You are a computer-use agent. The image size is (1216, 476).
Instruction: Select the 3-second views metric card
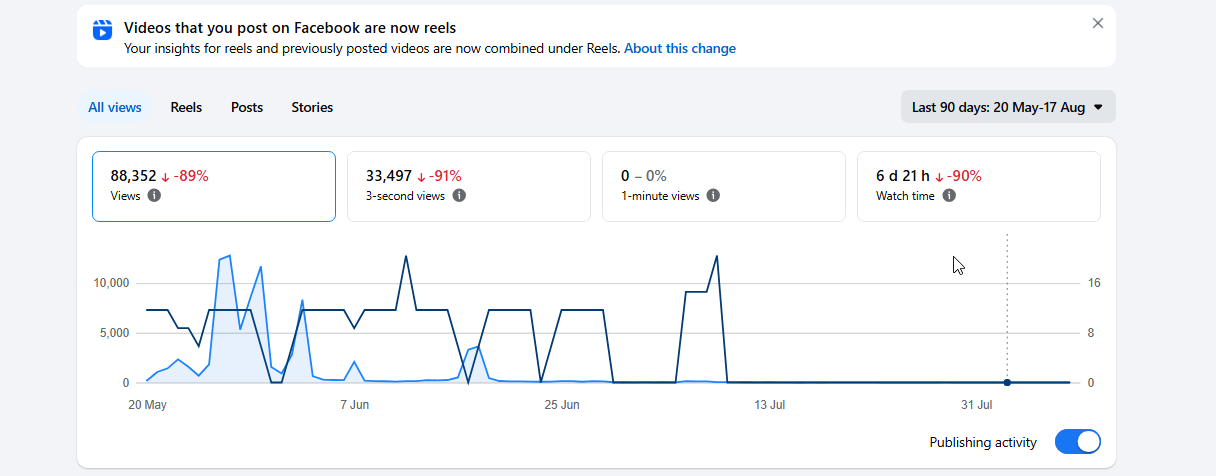pyautogui.click(x=468, y=186)
